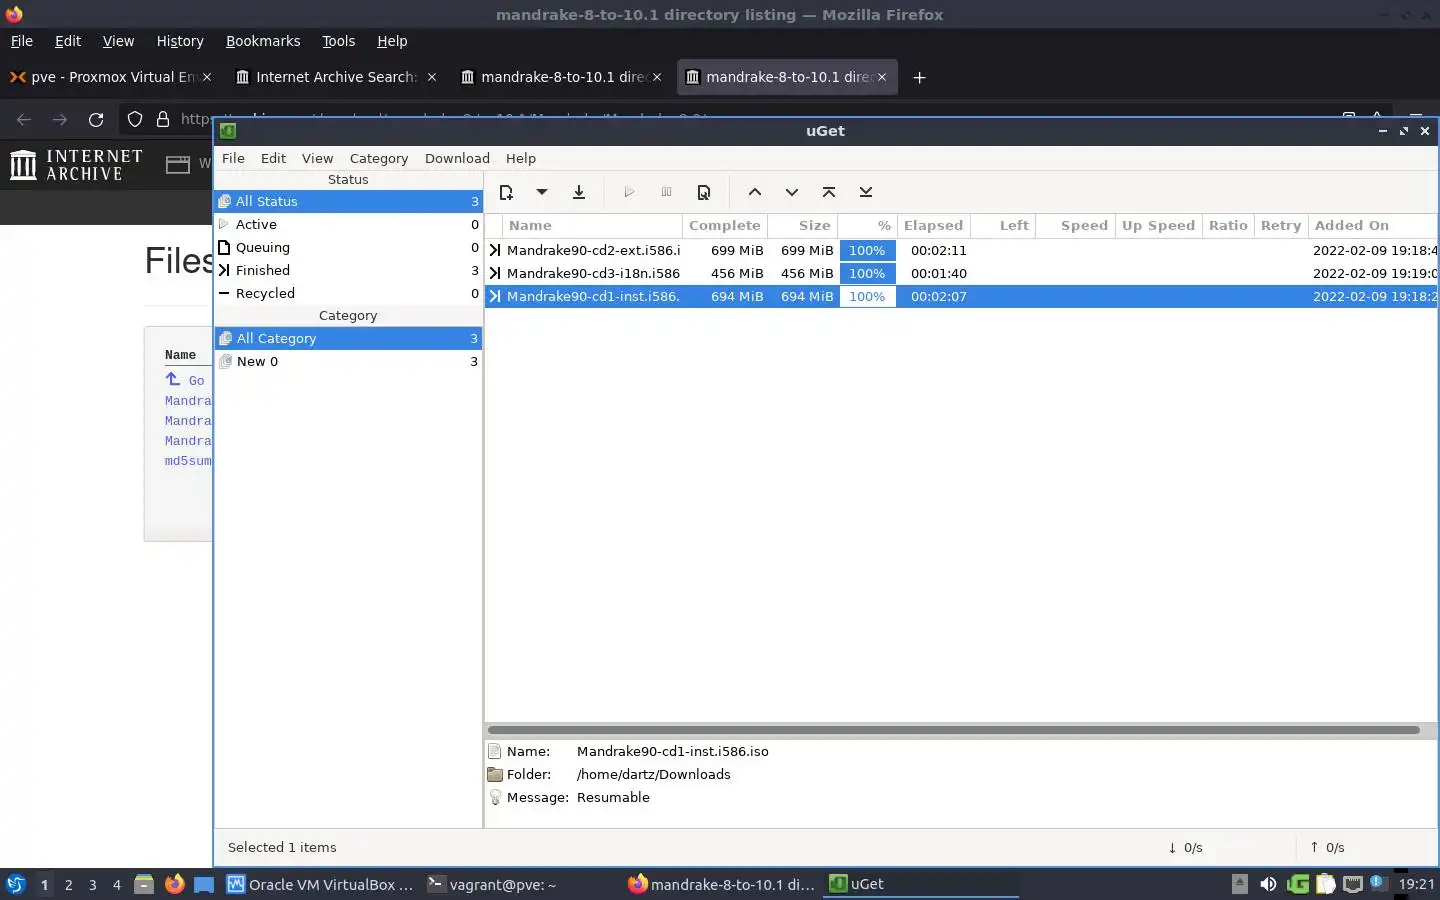Click the file name Mandrake90-cd1-inst.i586.iso in details
This screenshot has height=900, width=1440.
[x=672, y=751]
